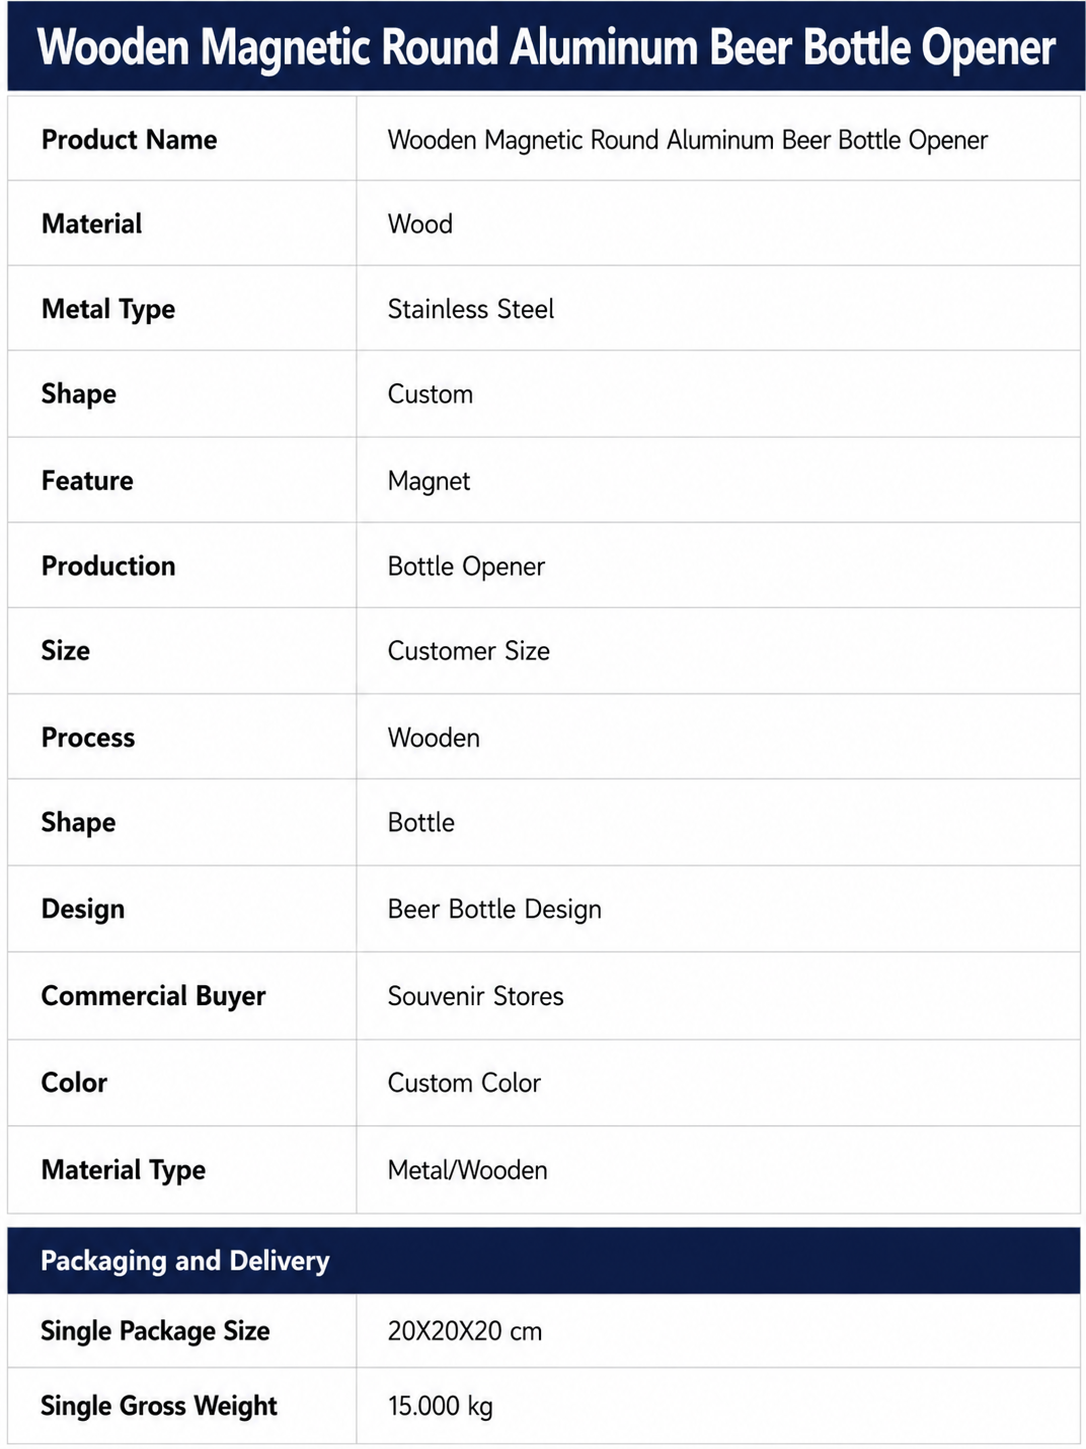The height and width of the screenshot is (1449, 1086).
Task: Select the Customer Size value
Action: 468,651
